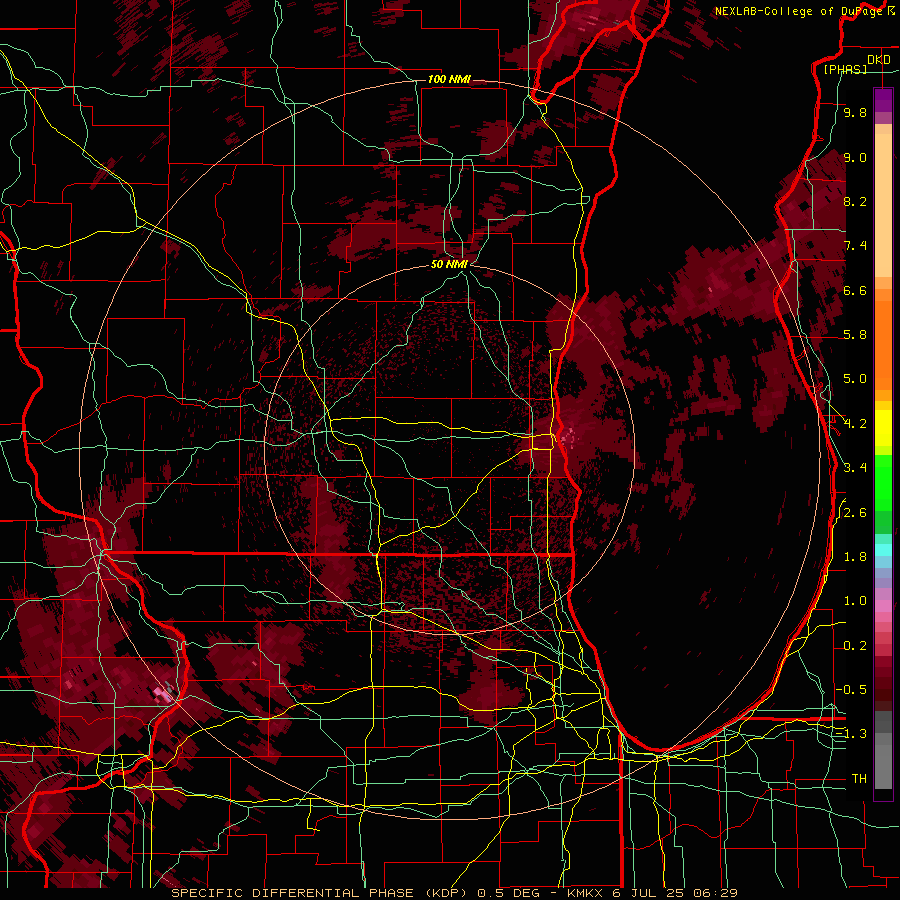The height and width of the screenshot is (900, 900).
Task: Pick the pink band of the color bar
Action: pyautogui.click(x=883, y=606)
